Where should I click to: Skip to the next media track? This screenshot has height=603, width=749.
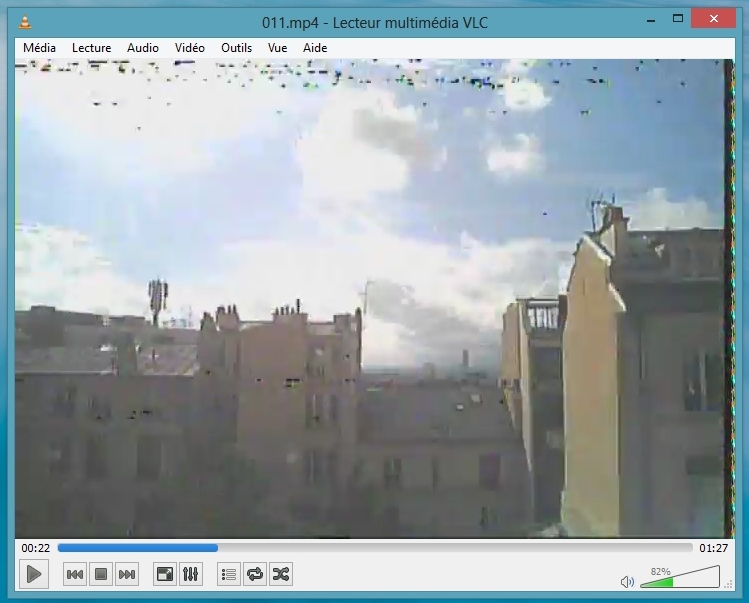click(x=127, y=574)
